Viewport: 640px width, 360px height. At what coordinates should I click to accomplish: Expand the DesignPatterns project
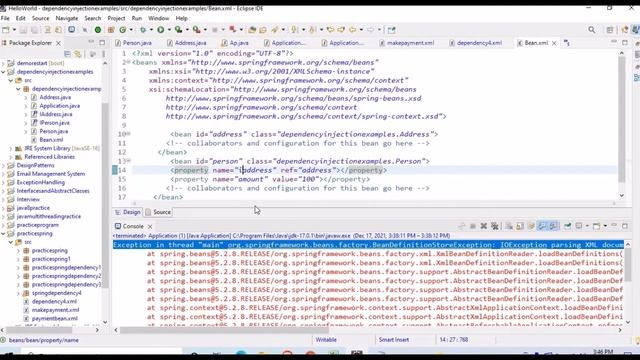coord(3,165)
